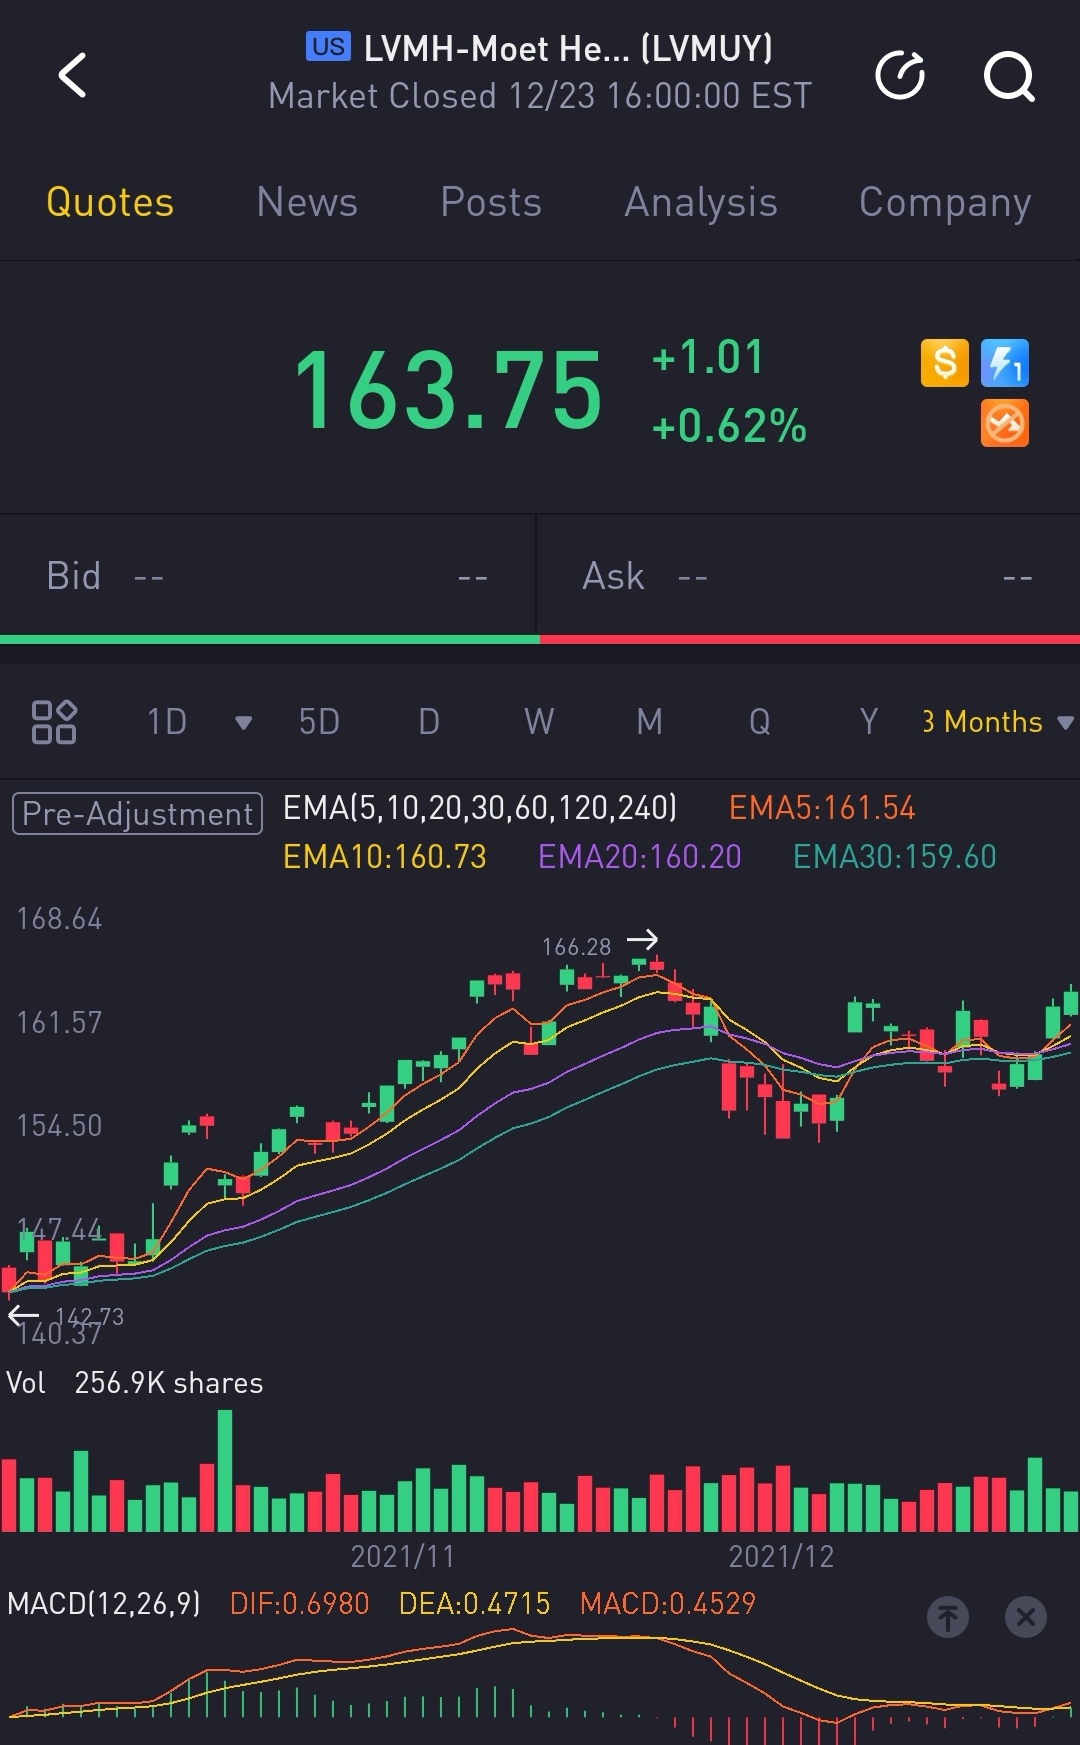This screenshot has width=1080, height=1745.
Task: Open the 3 Months range dropdown
Action: click(998, 722)
